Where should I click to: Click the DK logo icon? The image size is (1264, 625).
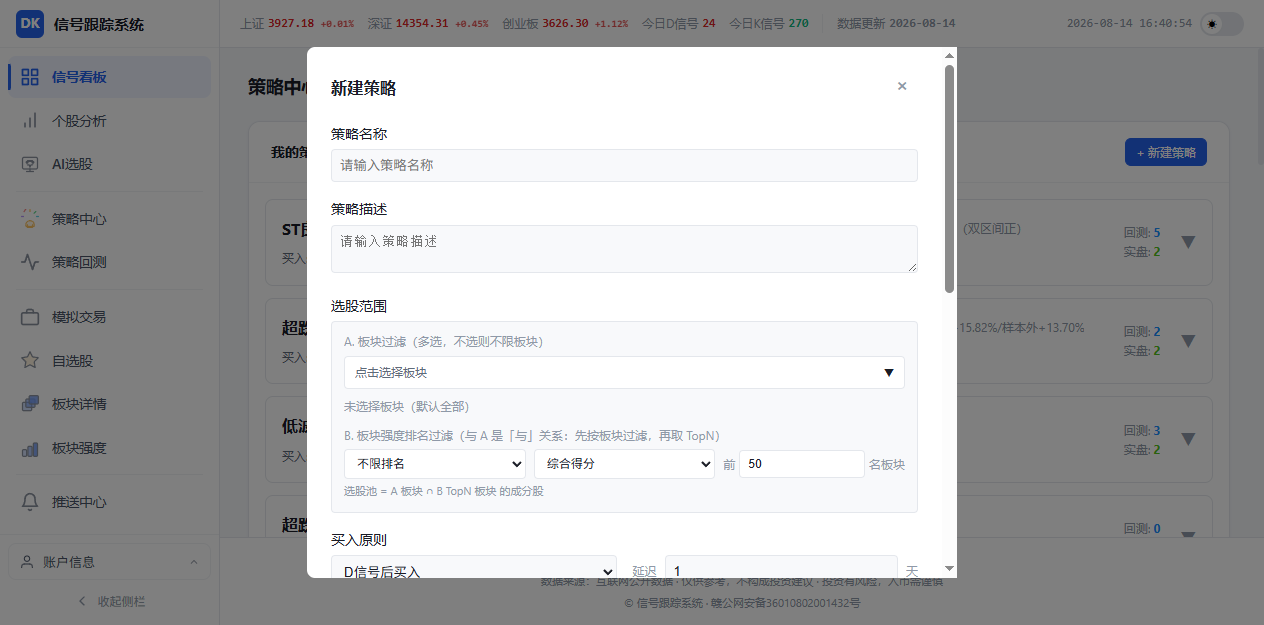(30, 24)
